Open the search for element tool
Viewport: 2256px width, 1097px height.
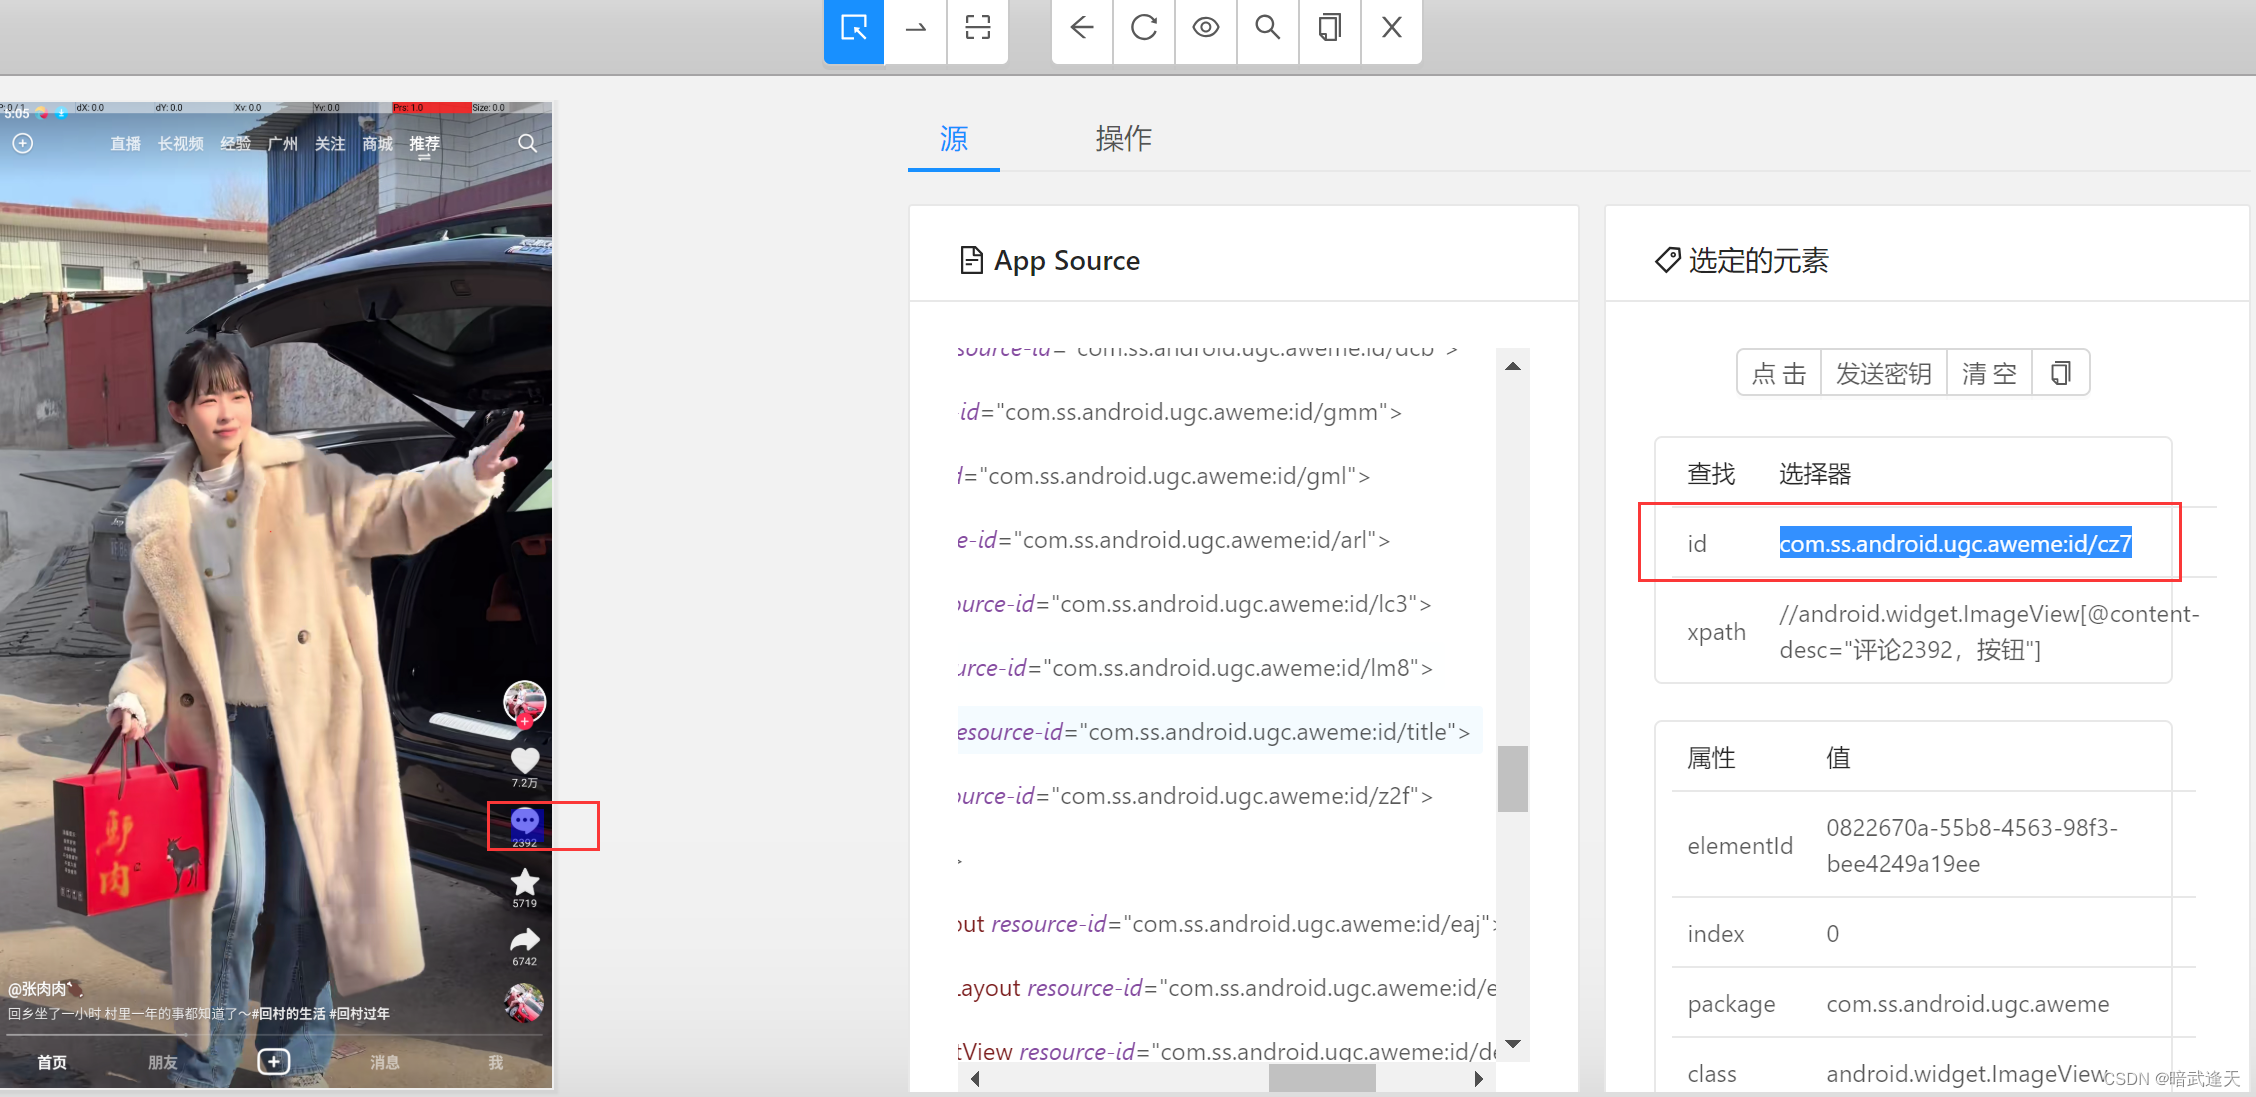(1267, 29)
